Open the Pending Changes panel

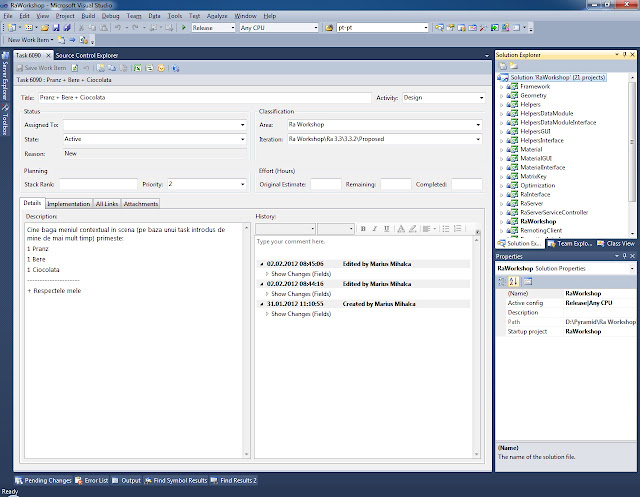coord(43,481)
